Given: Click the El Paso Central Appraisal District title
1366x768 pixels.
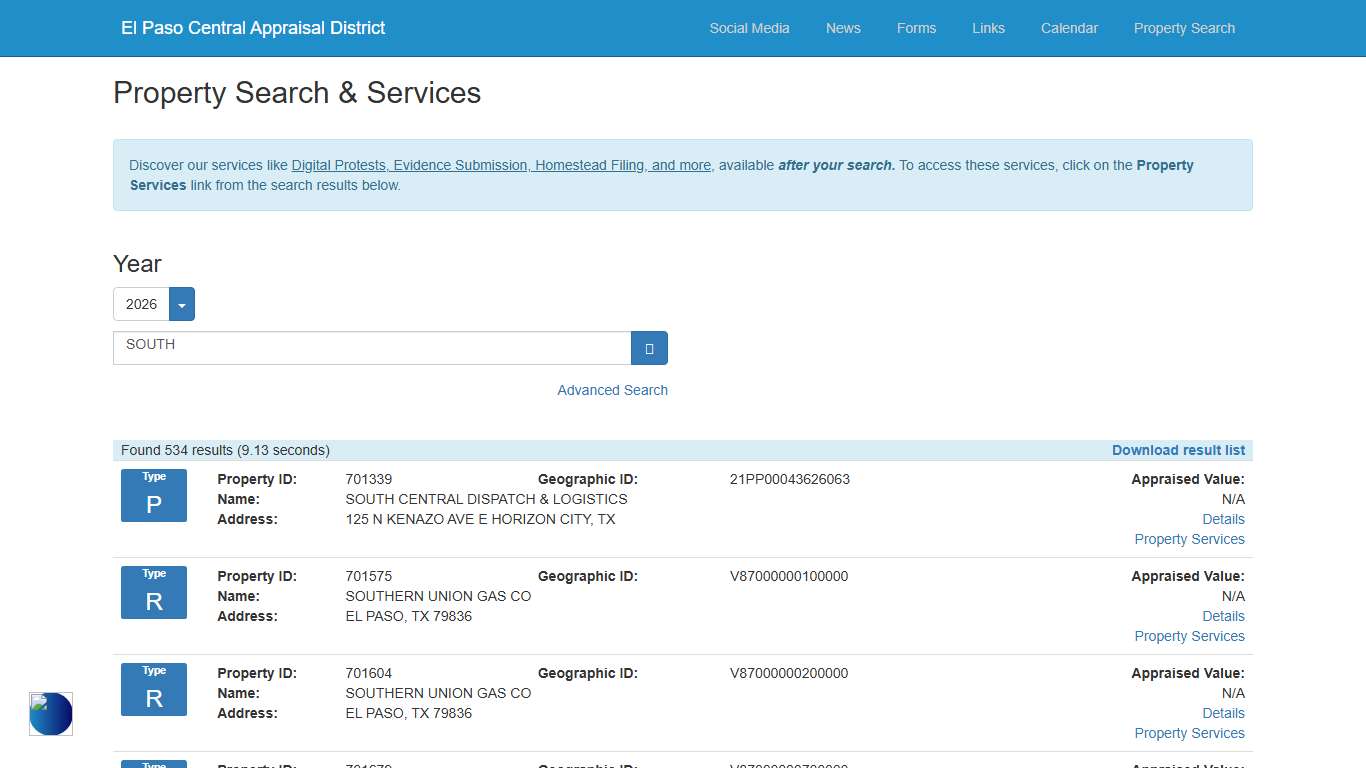Looking at the screenshot, I should [253, 28].
